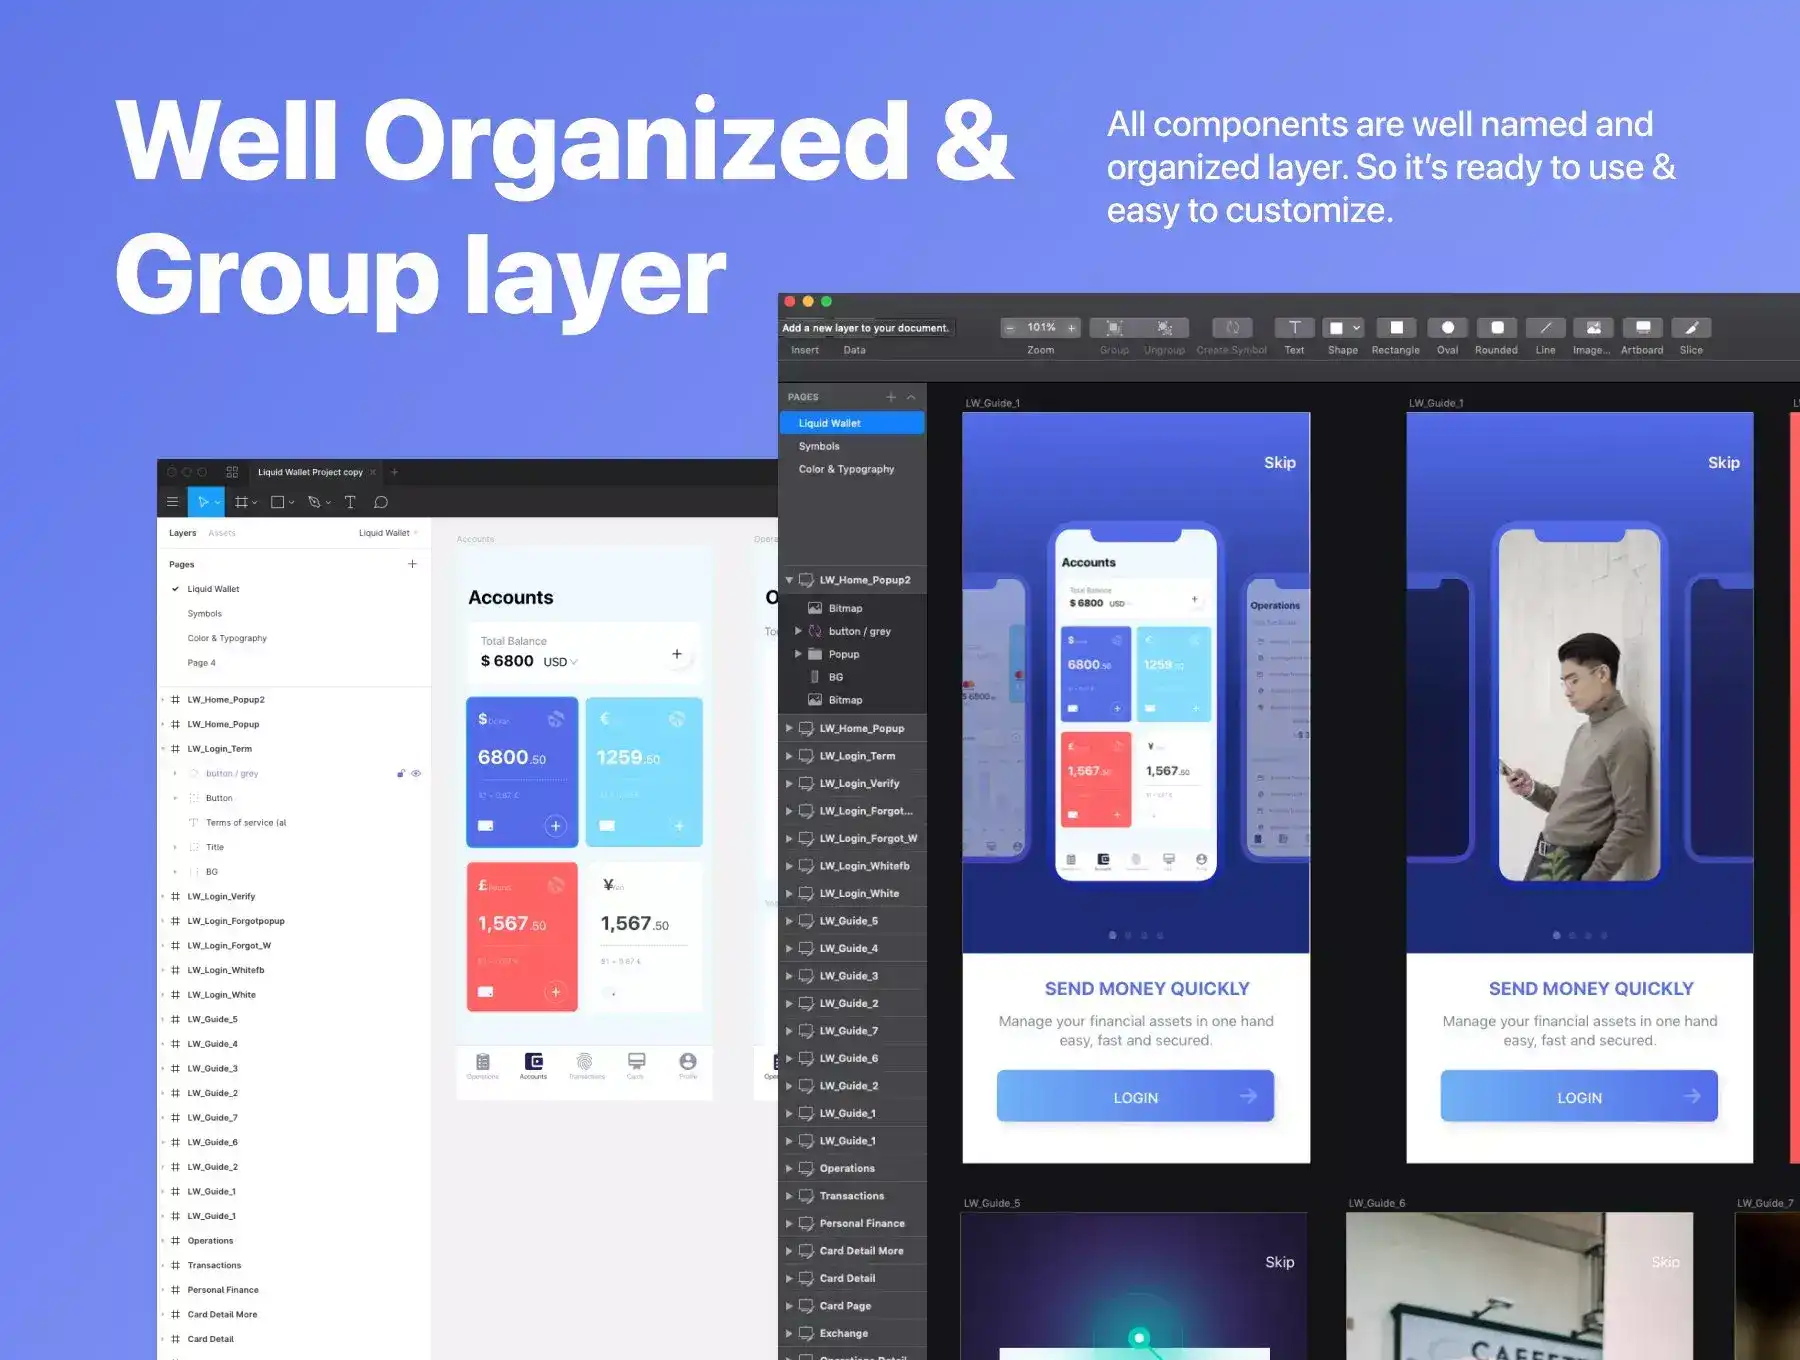Select the Rectangle shape tool
Image resolution: width=1800 pixels, height=1360 pixels.
point(1396,328)
